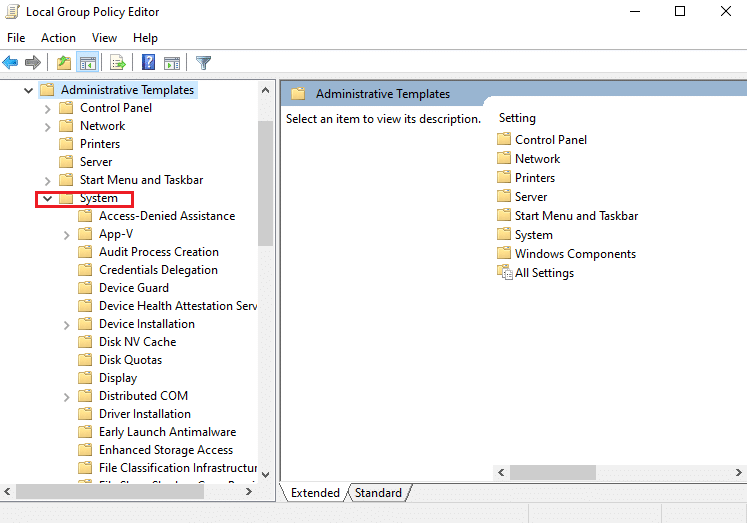747x523 pixels.
Task: Select Device Health Attestation Service folder
Action: [178, 306]
